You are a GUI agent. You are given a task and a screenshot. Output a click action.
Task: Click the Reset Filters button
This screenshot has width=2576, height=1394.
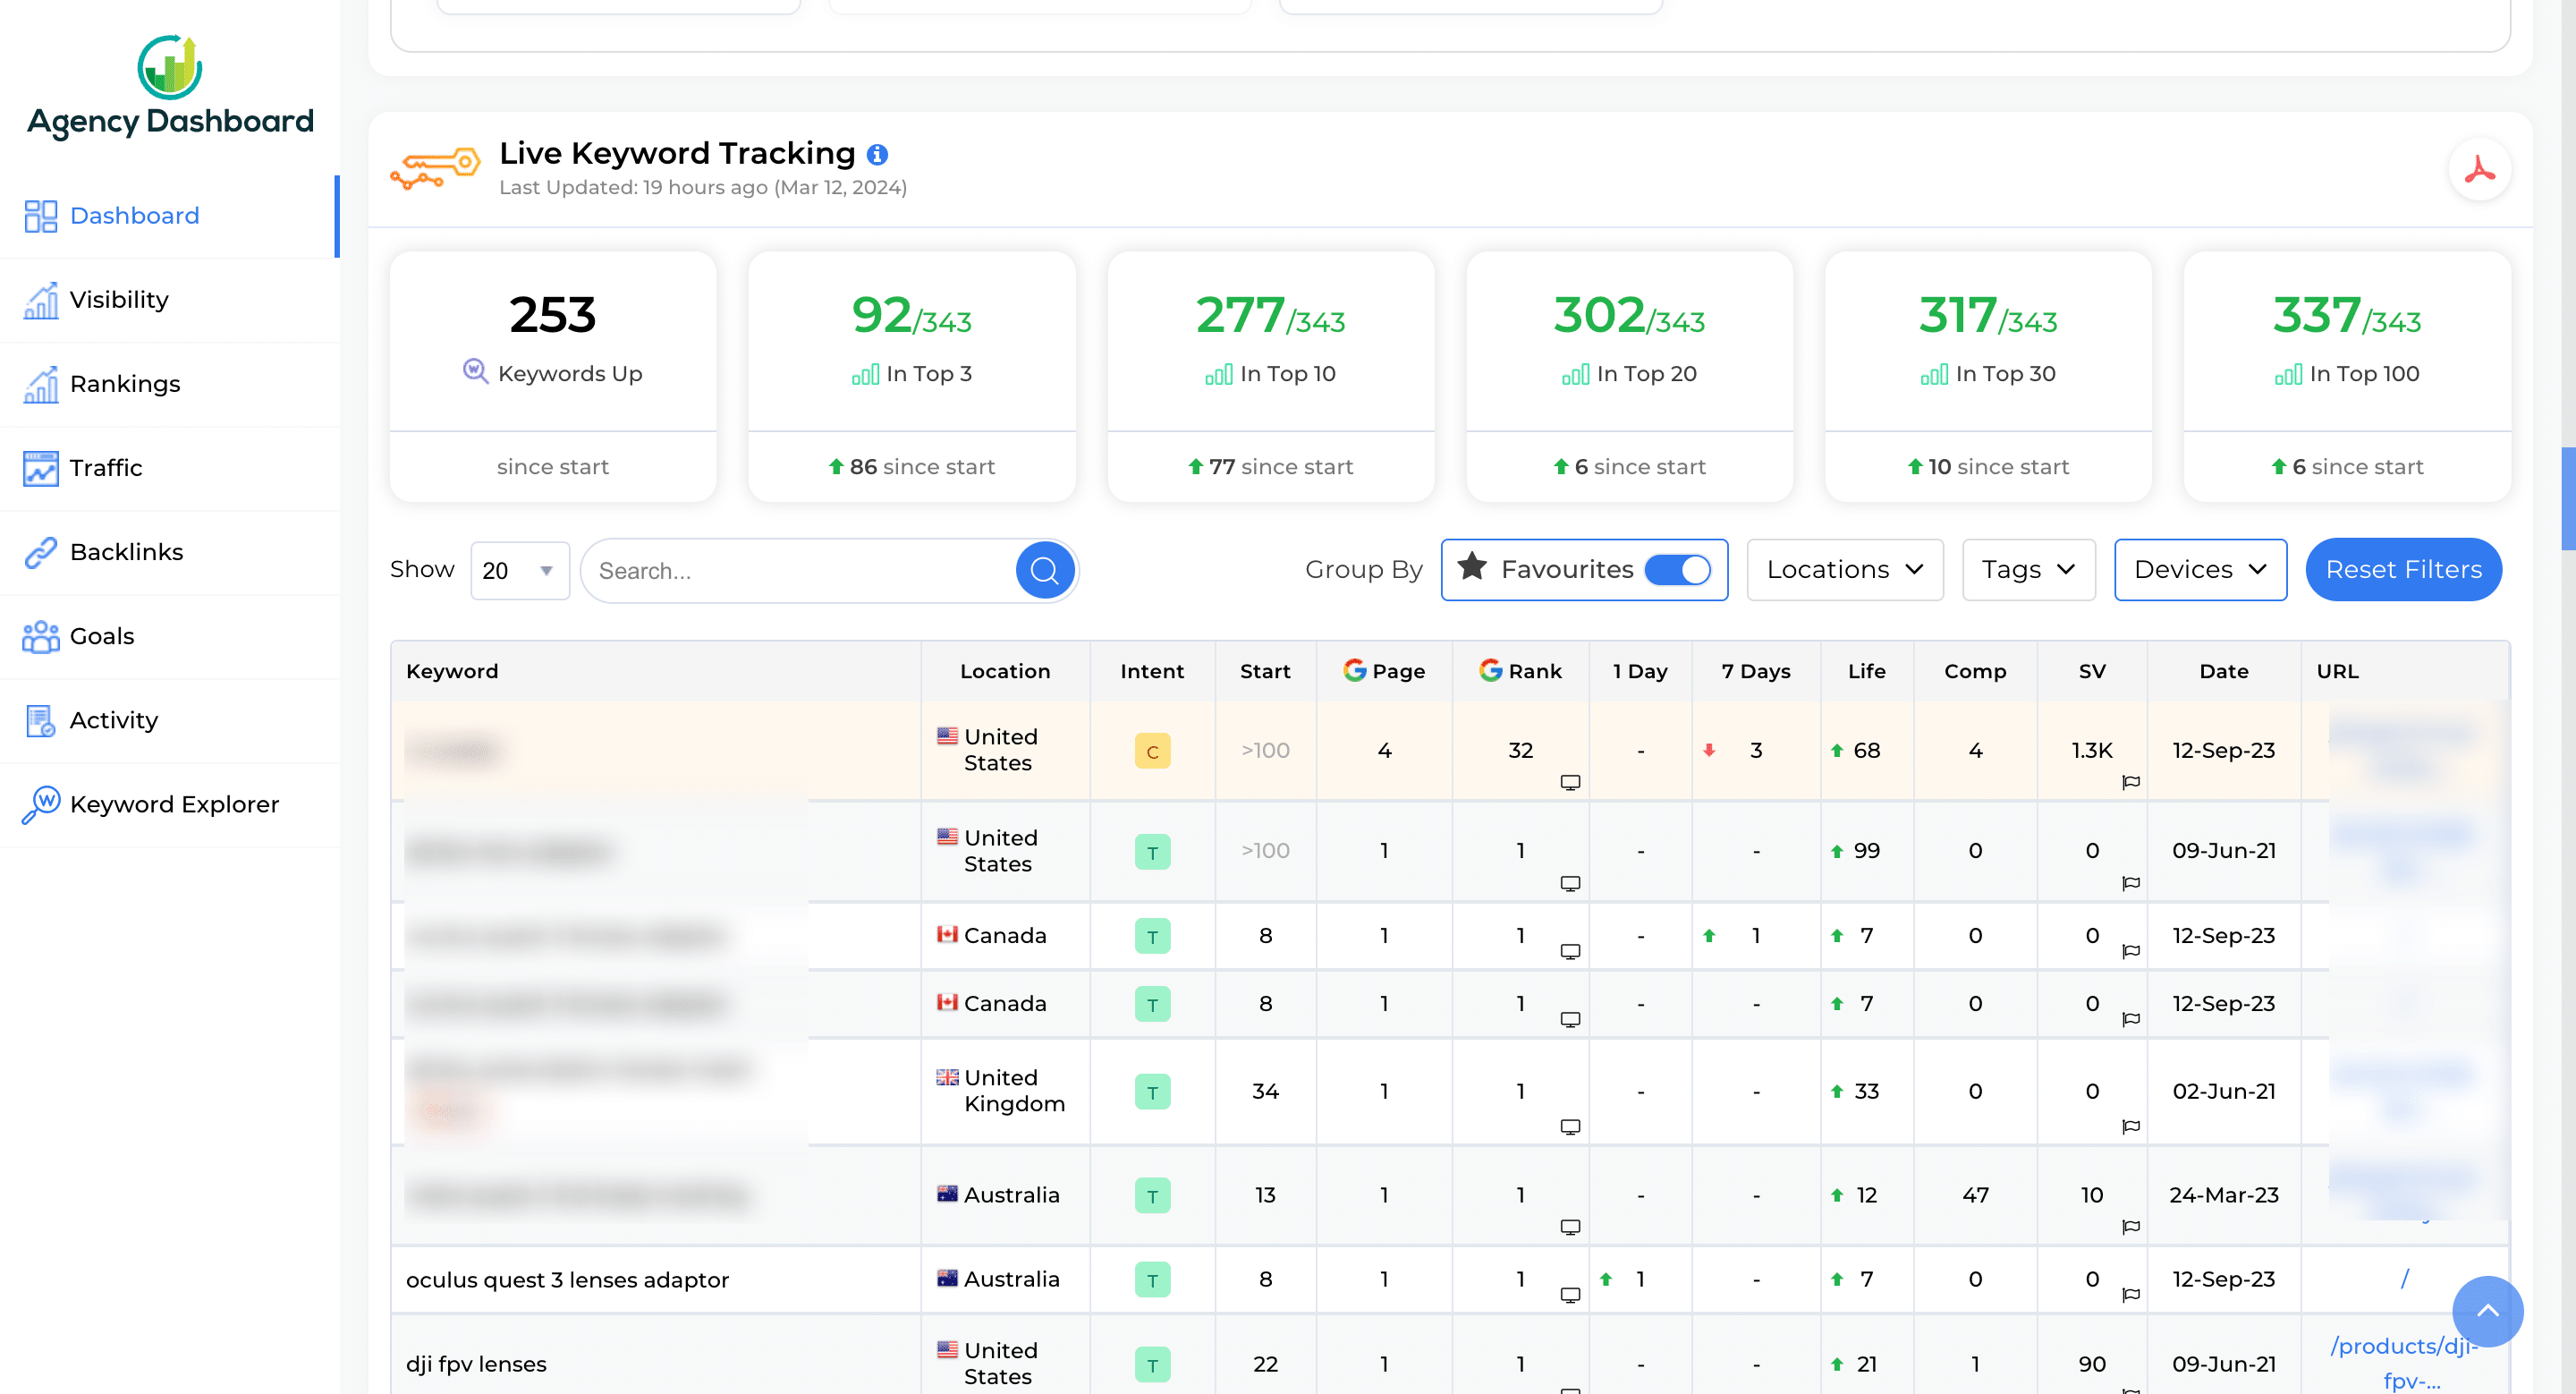pyautogui.click(x=2403, y=569)
